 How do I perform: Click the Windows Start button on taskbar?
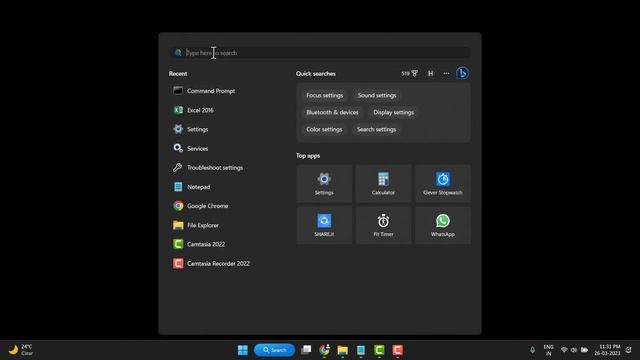point(243,350)
